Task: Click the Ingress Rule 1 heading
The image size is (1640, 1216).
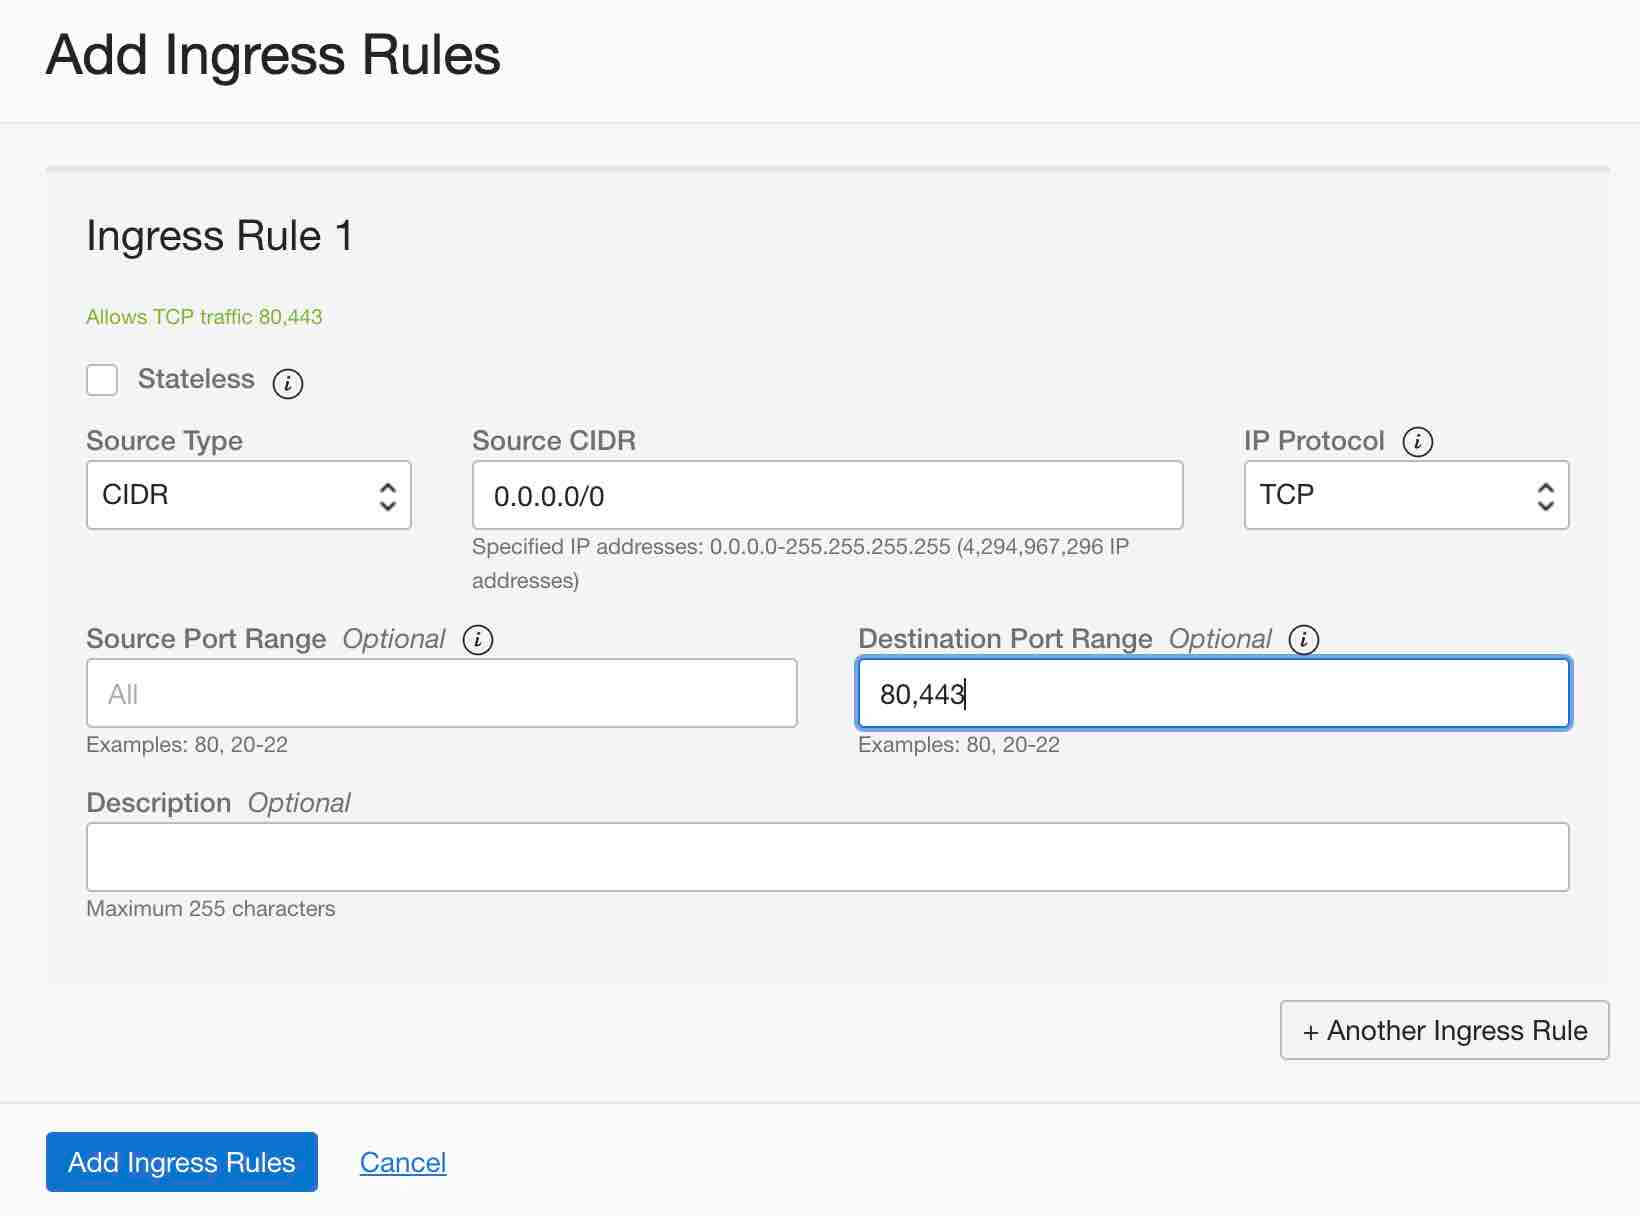Action: pos(219,236)
